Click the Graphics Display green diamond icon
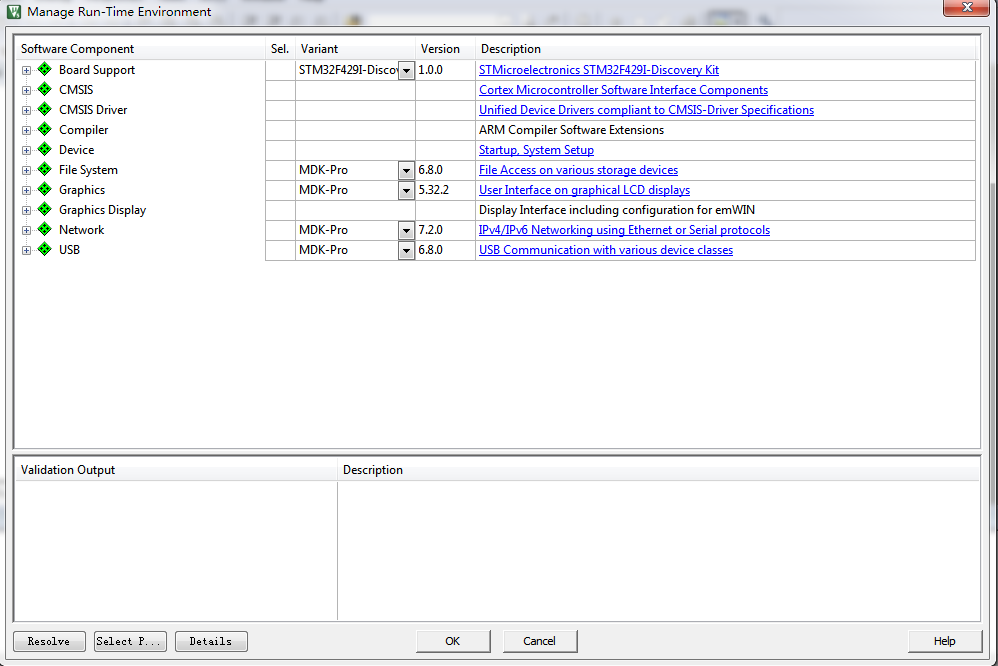The image size is (998, 666). pos(45,209)
